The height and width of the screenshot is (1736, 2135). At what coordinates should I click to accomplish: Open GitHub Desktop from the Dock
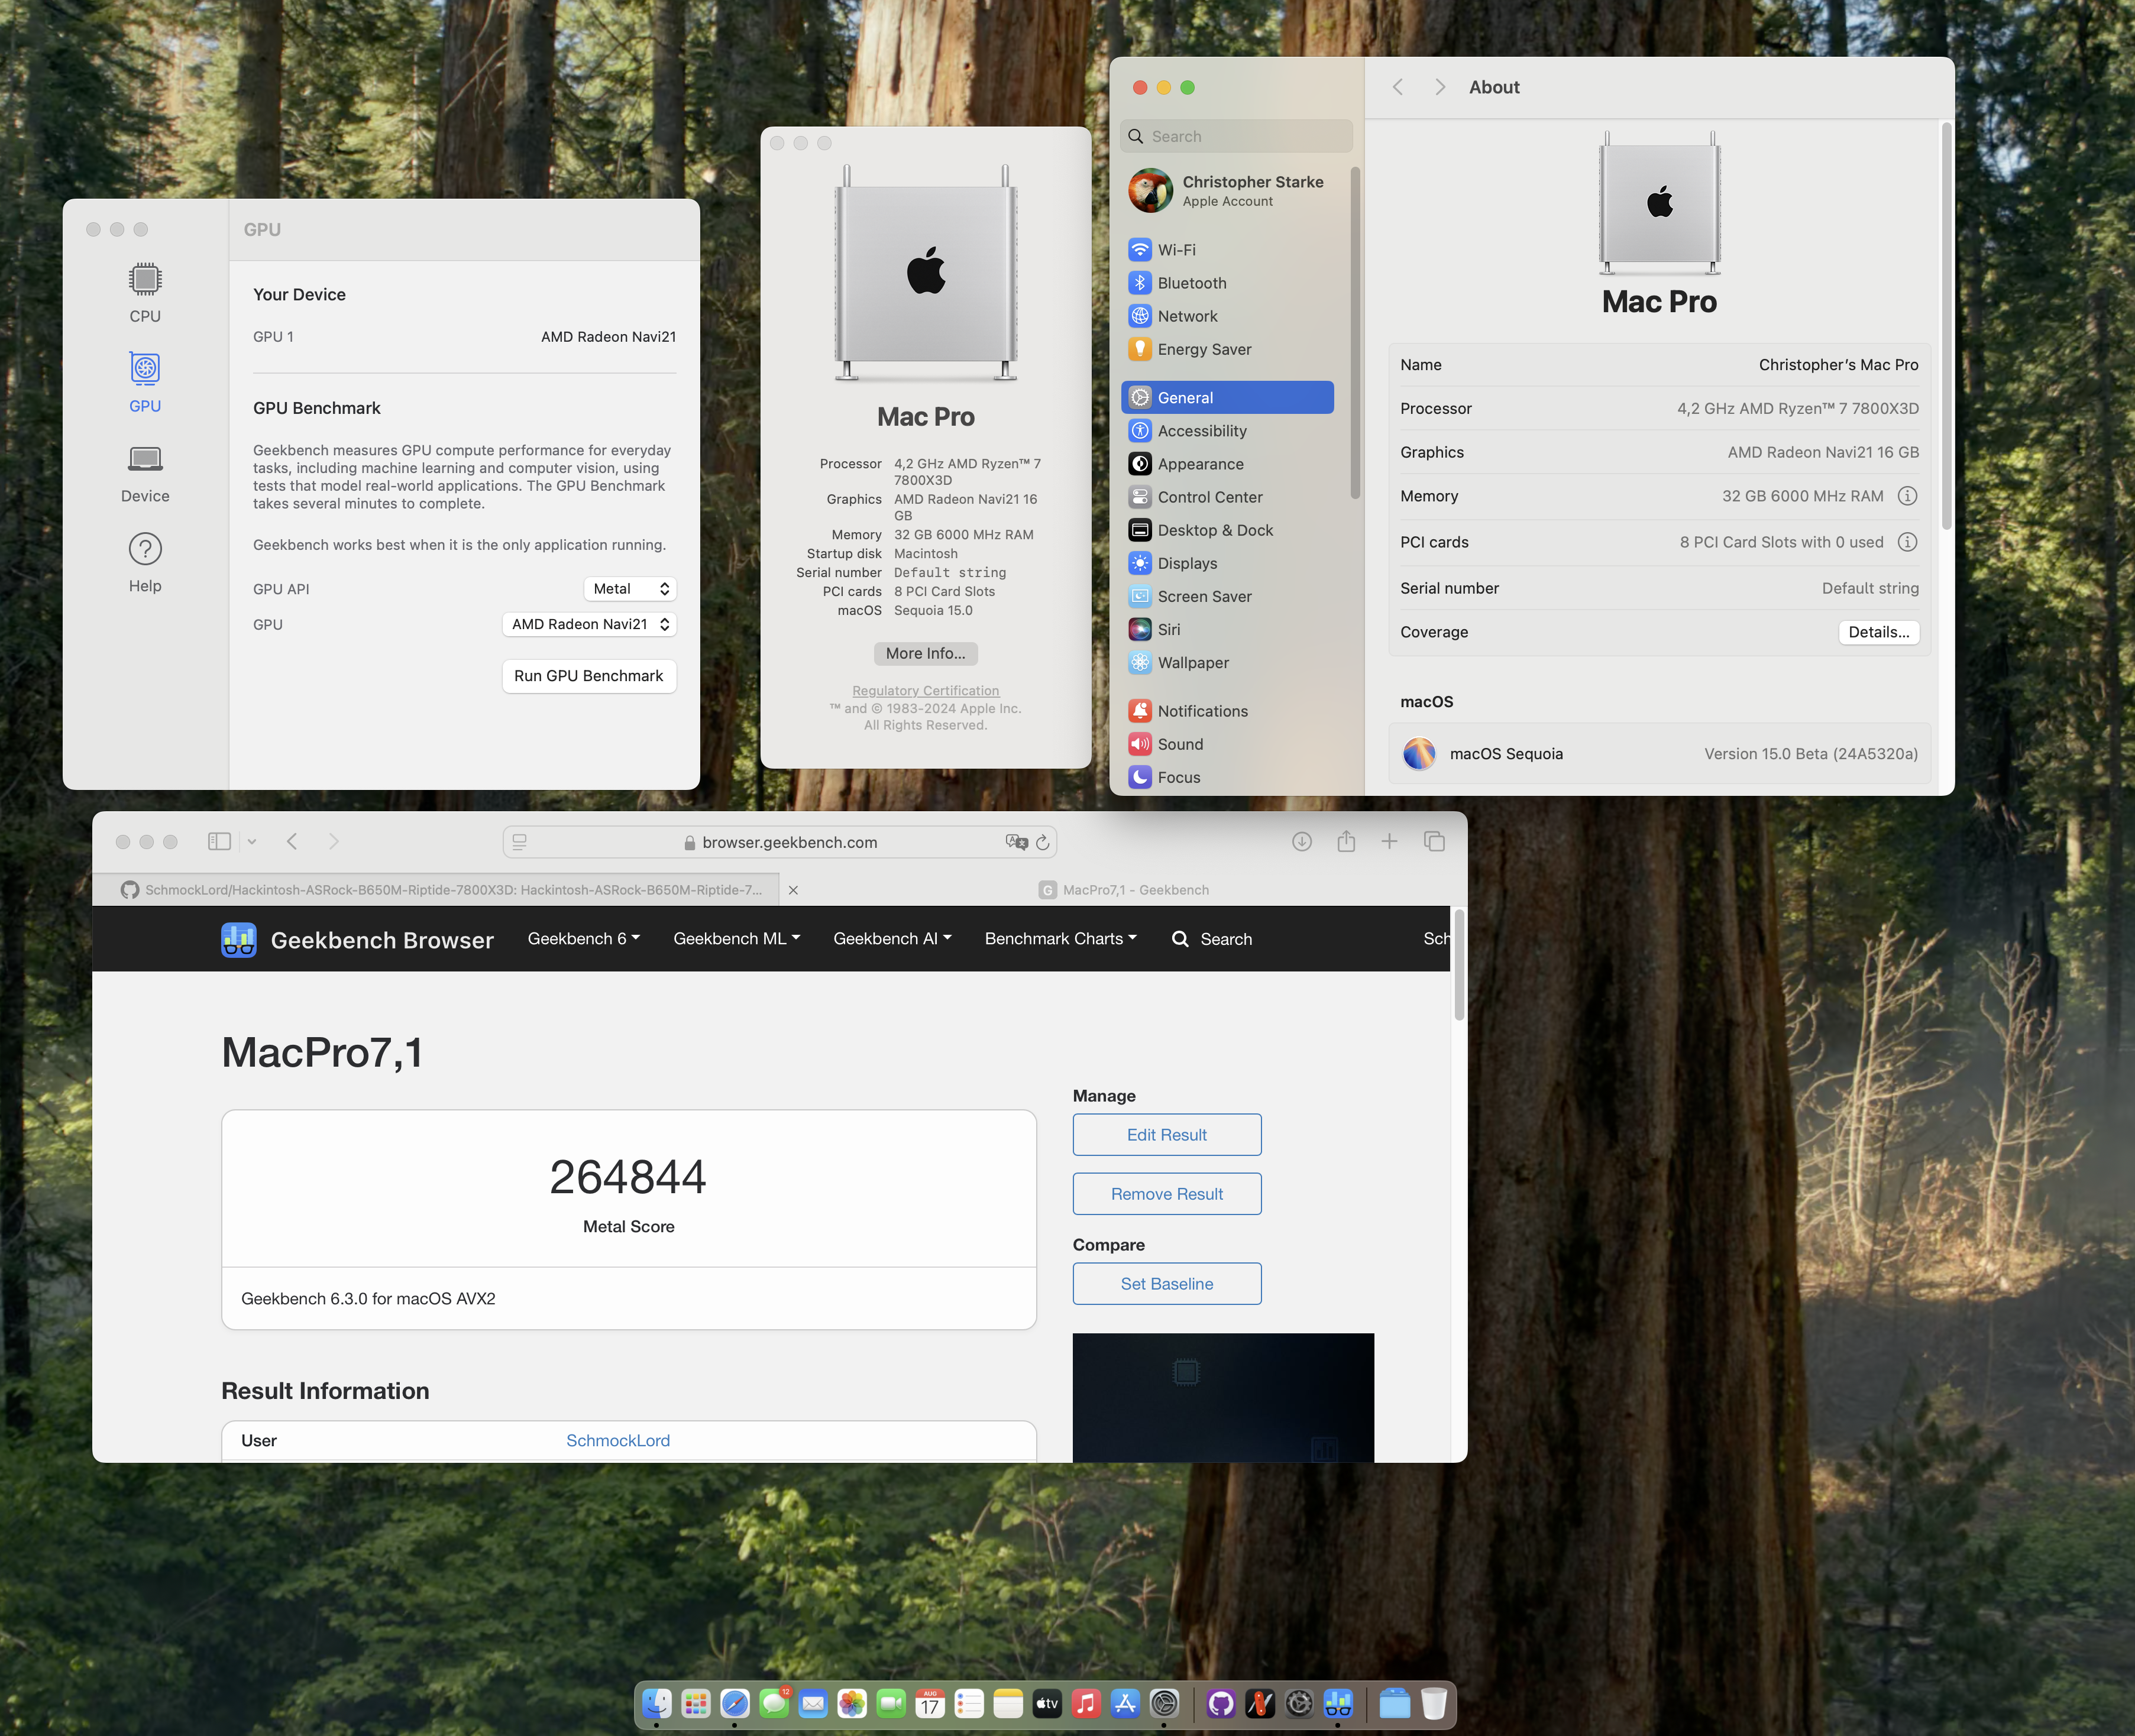(x=1220, y=1703)
